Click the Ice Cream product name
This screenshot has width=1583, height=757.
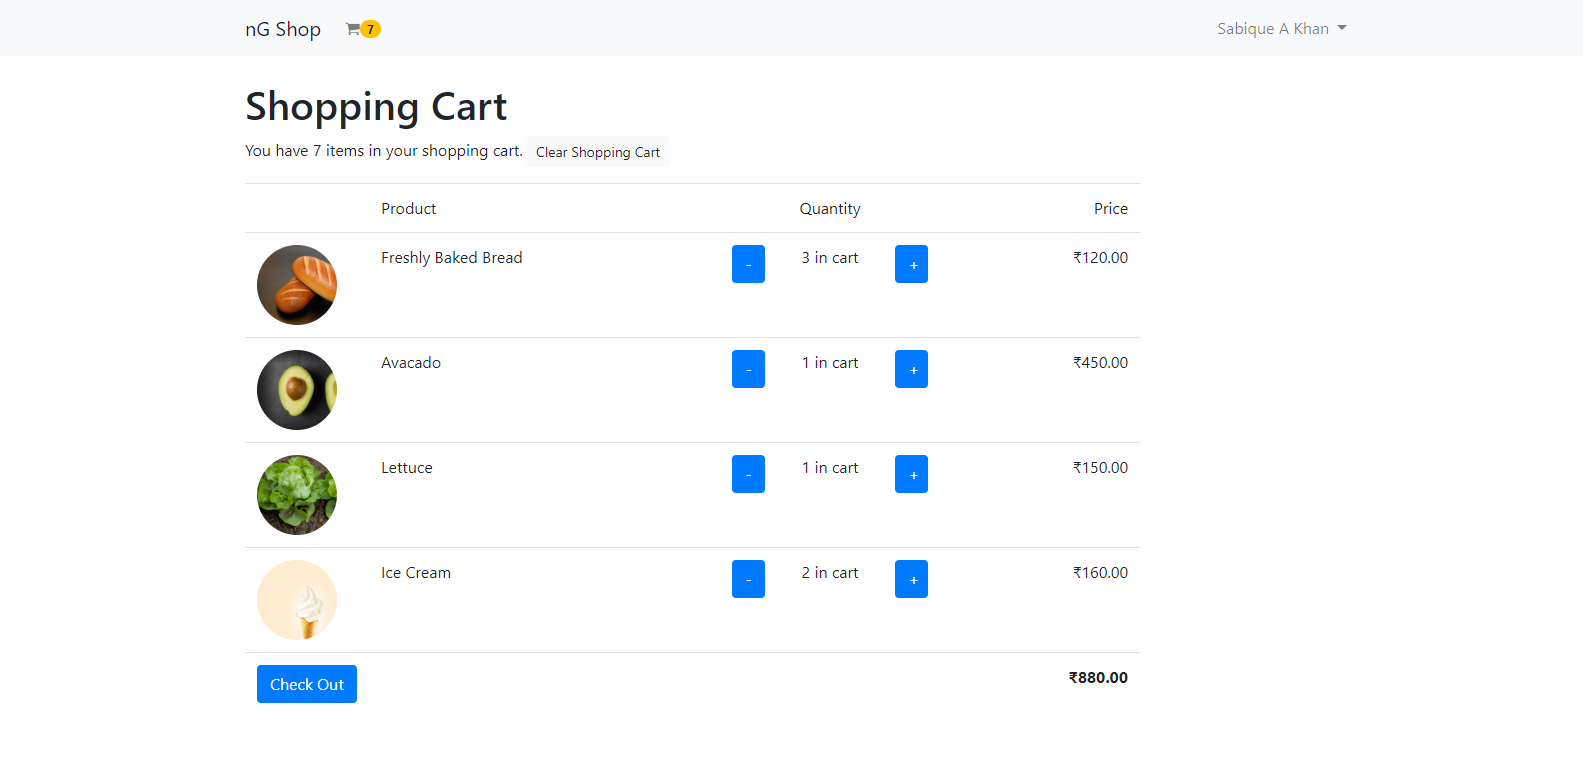click(x=416, y=573)
